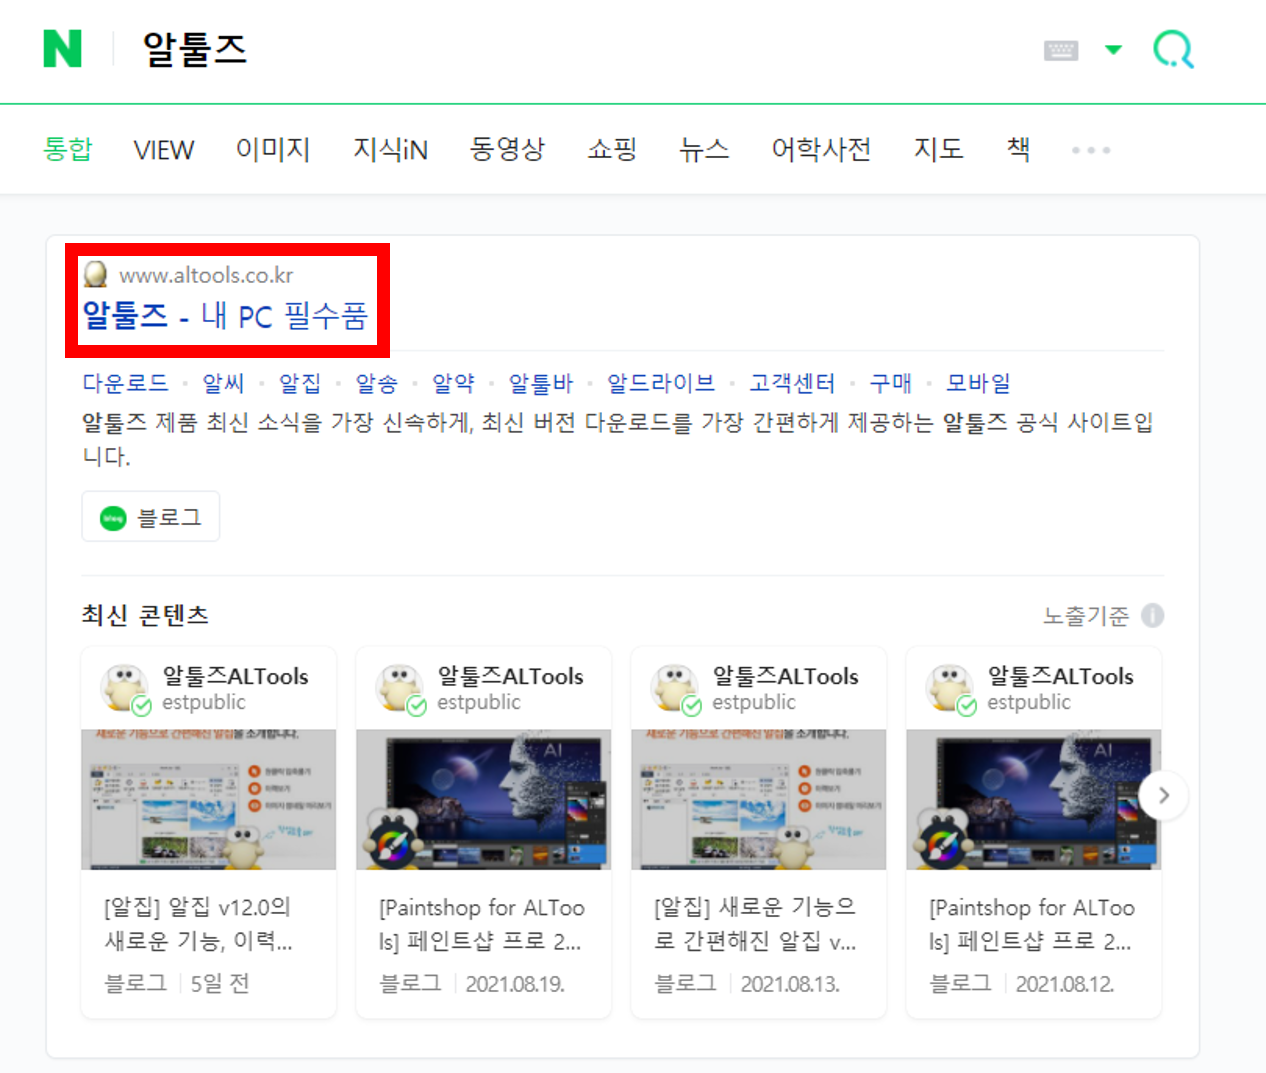Expand the search history dropdown arrow
1266x1073 pixels.
[x=1113, y=49]
